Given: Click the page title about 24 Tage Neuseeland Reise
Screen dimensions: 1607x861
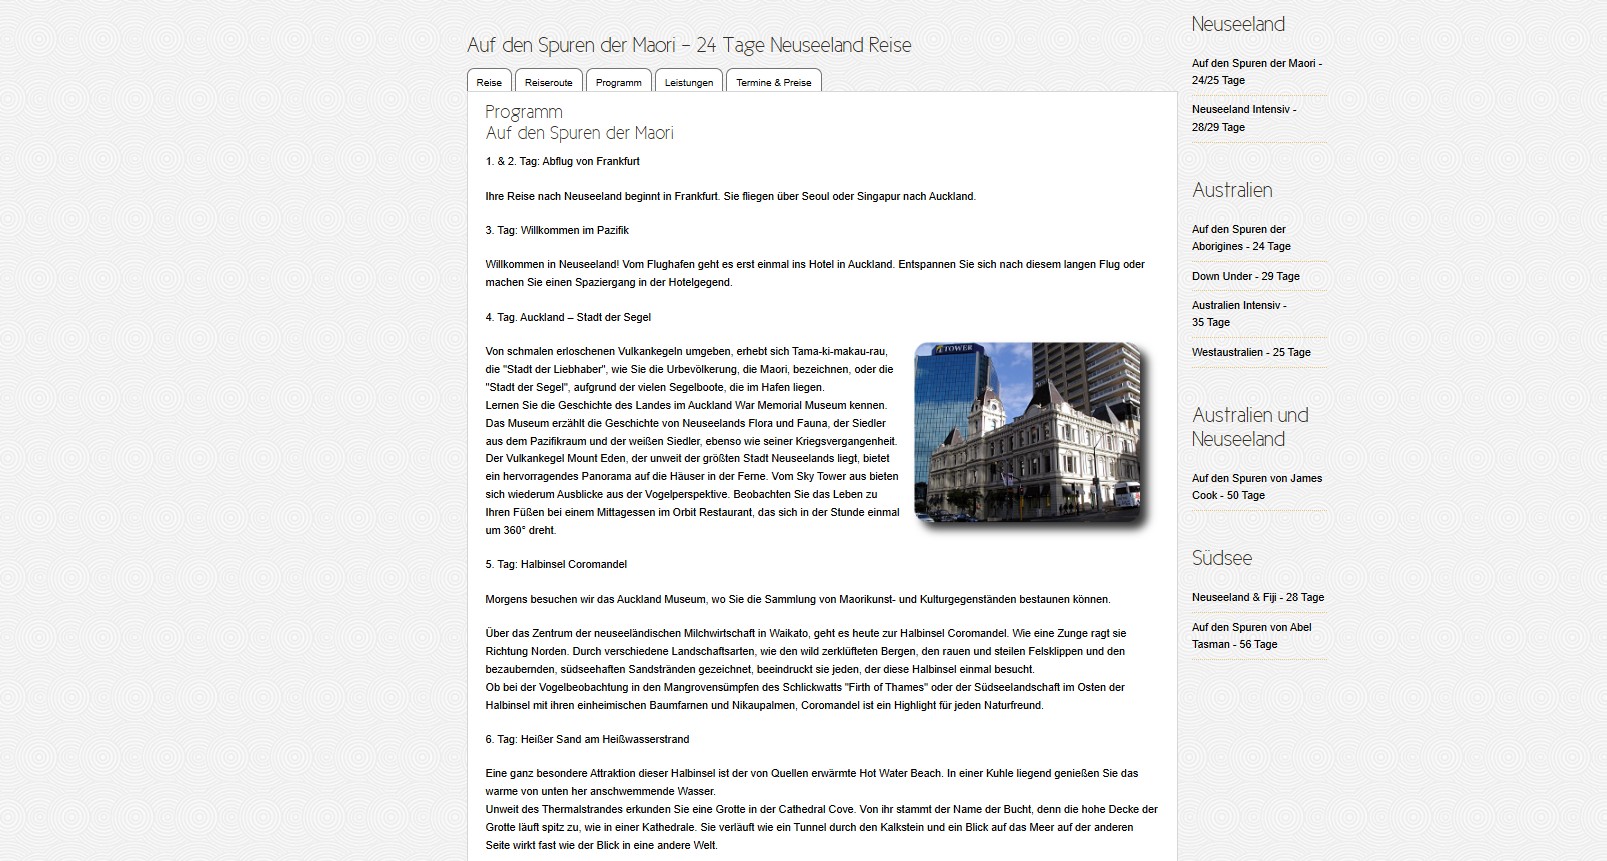Looking at the screenshot, I should [688, 45].
